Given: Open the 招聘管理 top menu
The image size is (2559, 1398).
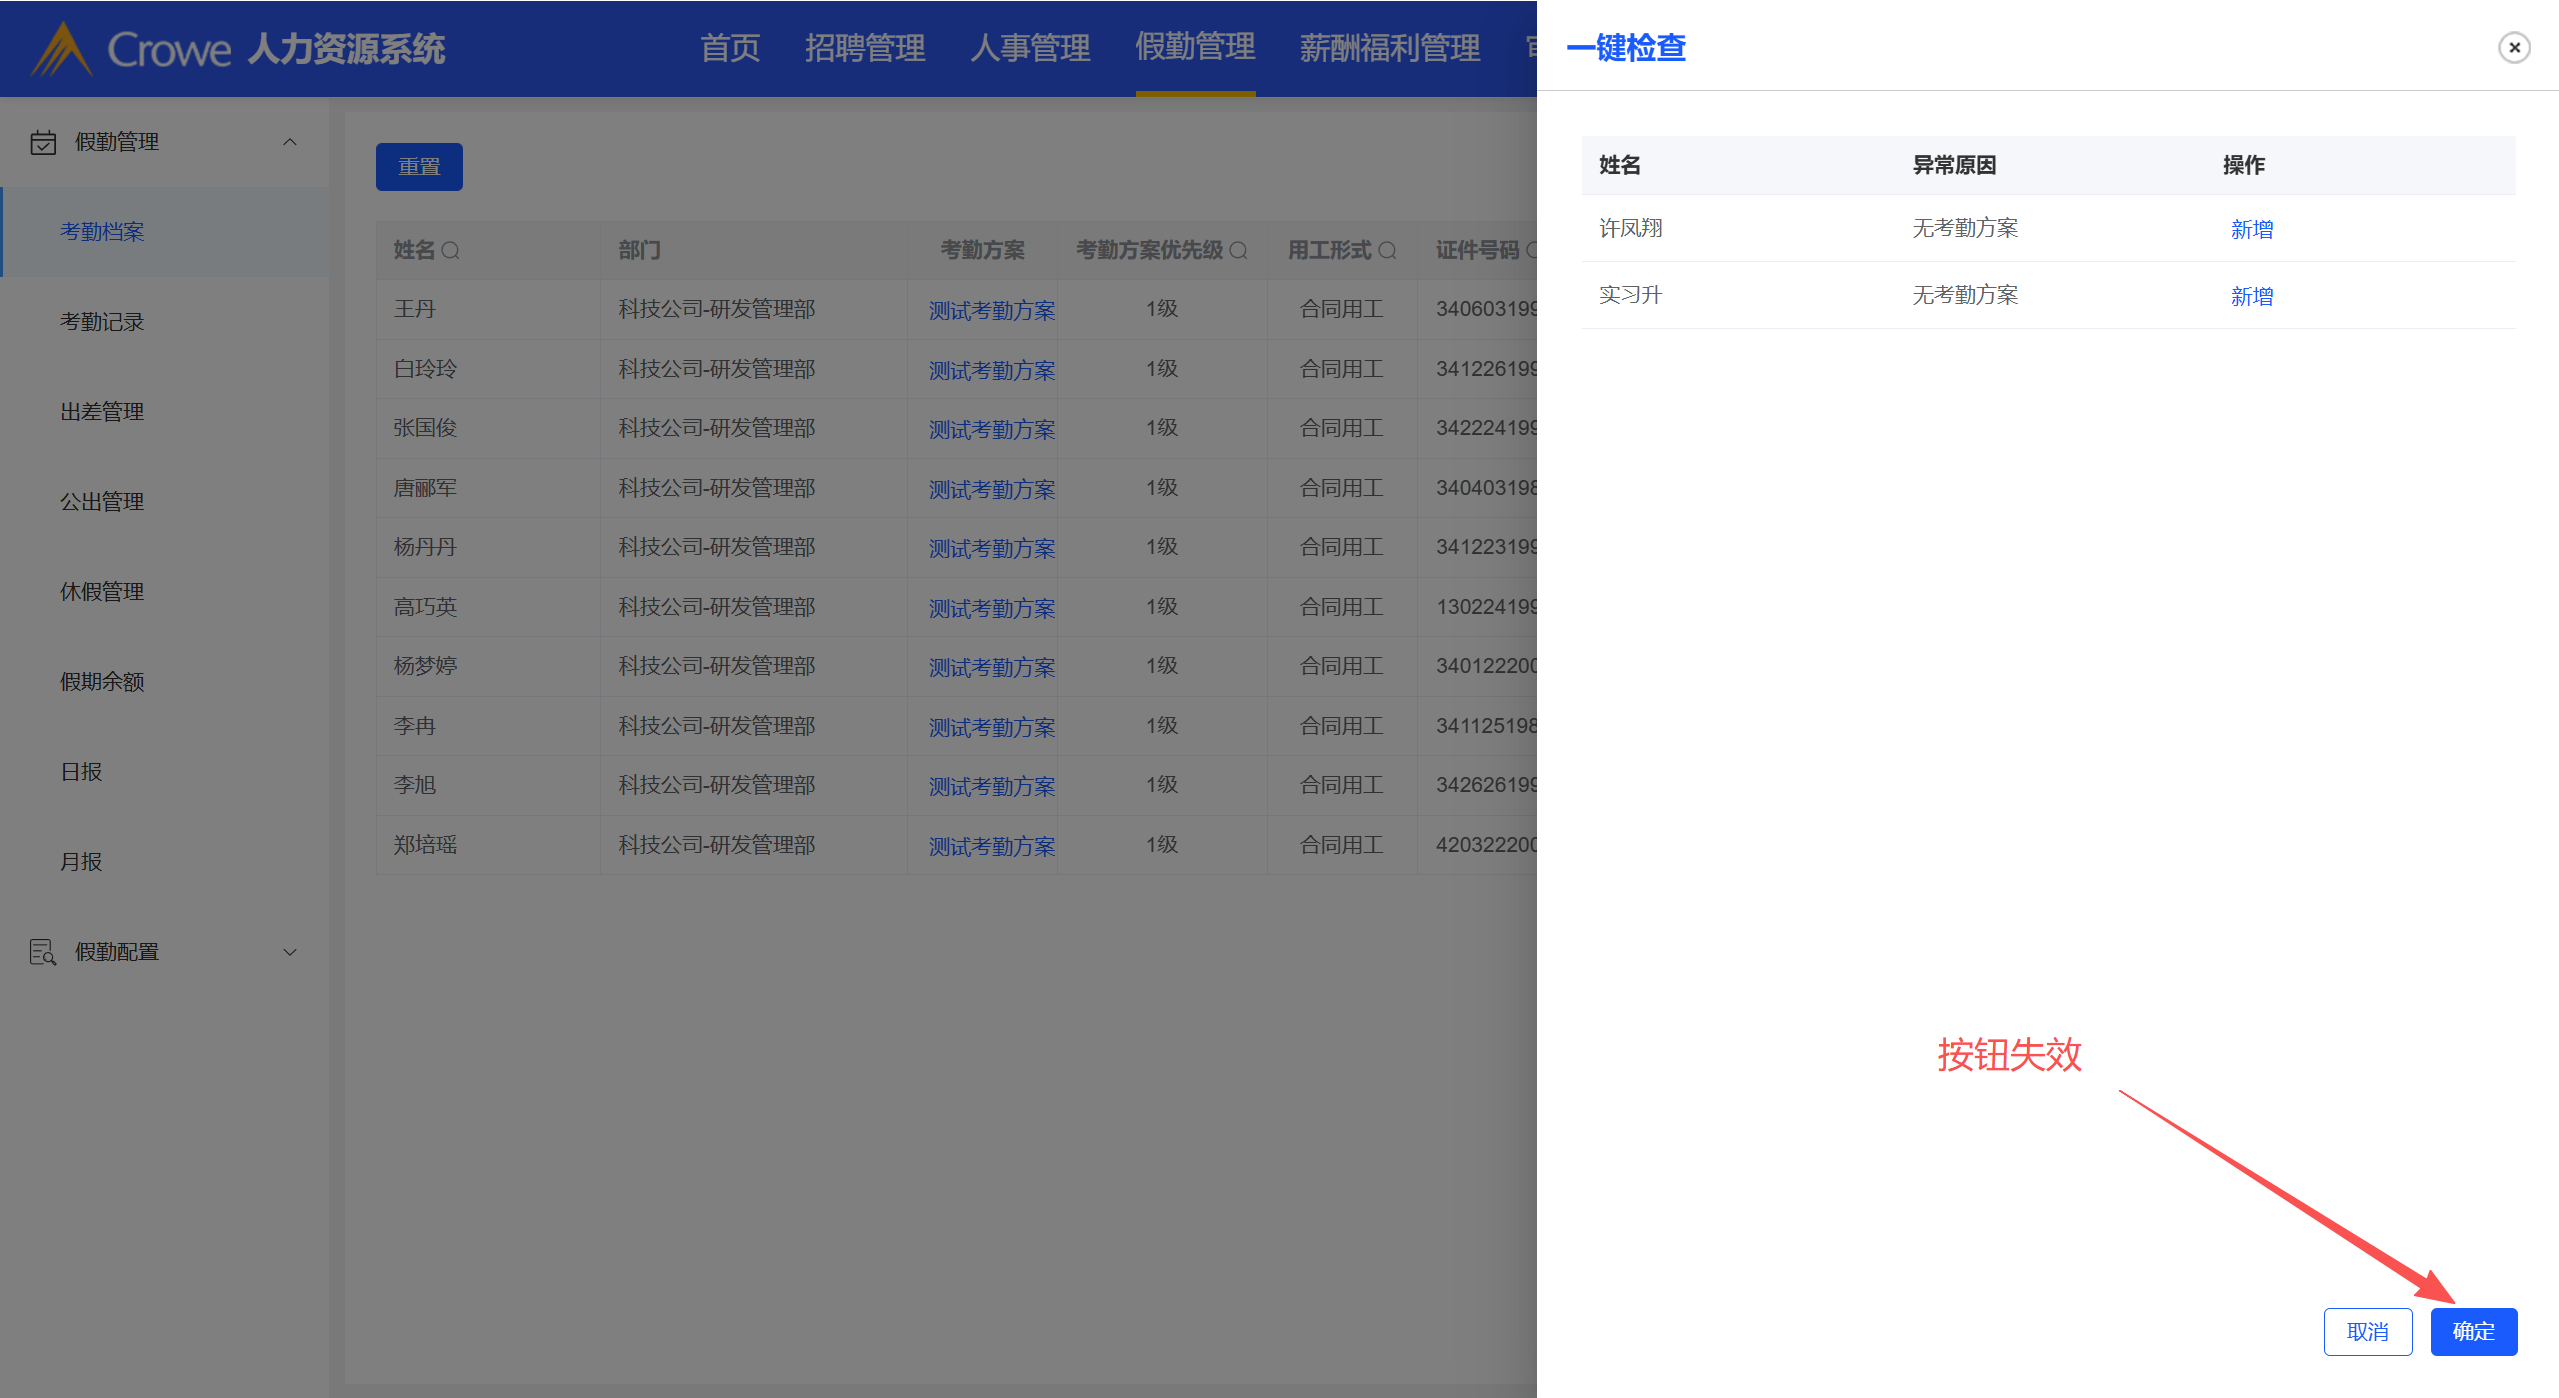Looking at the screenshot, I should click(x=864, y=47).
